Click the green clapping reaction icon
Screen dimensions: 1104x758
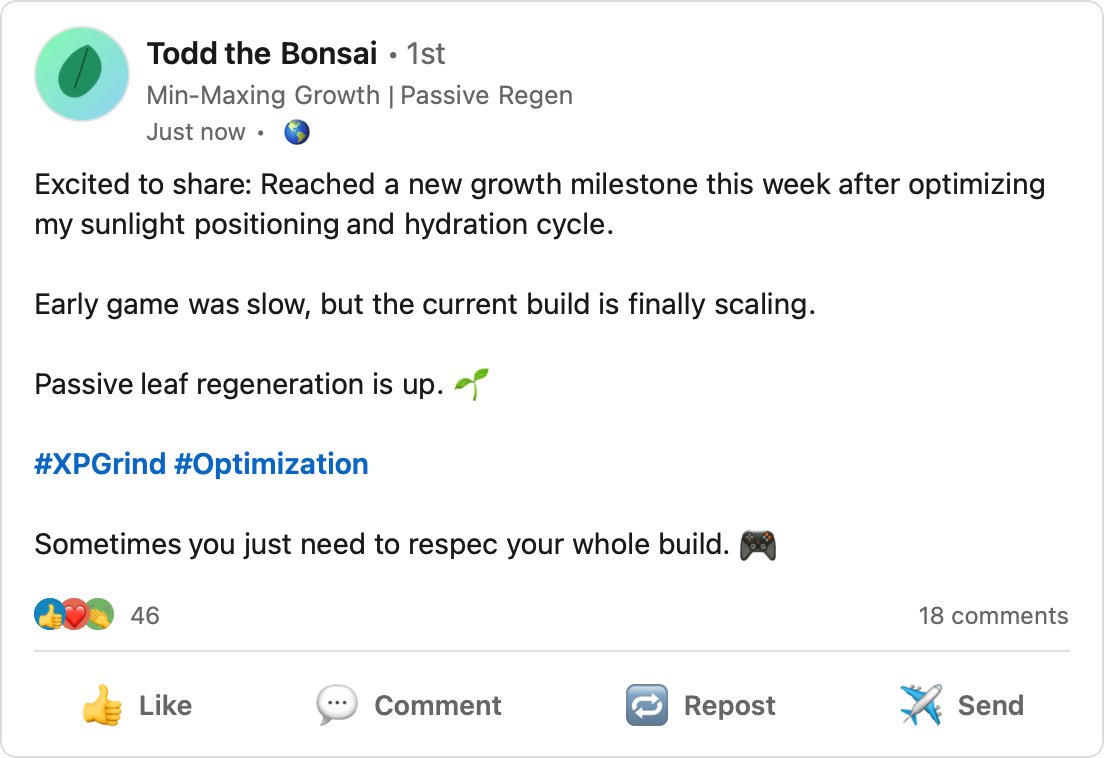click(100, 614)
